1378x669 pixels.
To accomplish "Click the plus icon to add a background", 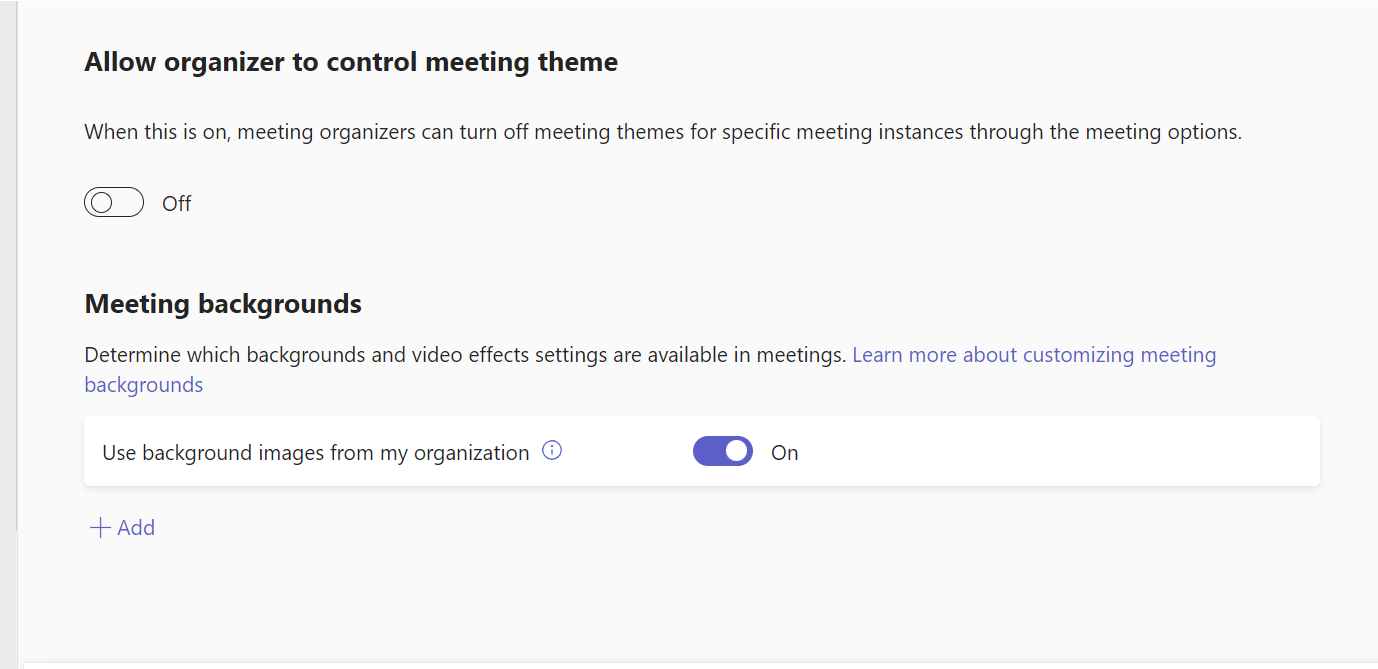I will (x=100, y=528).
